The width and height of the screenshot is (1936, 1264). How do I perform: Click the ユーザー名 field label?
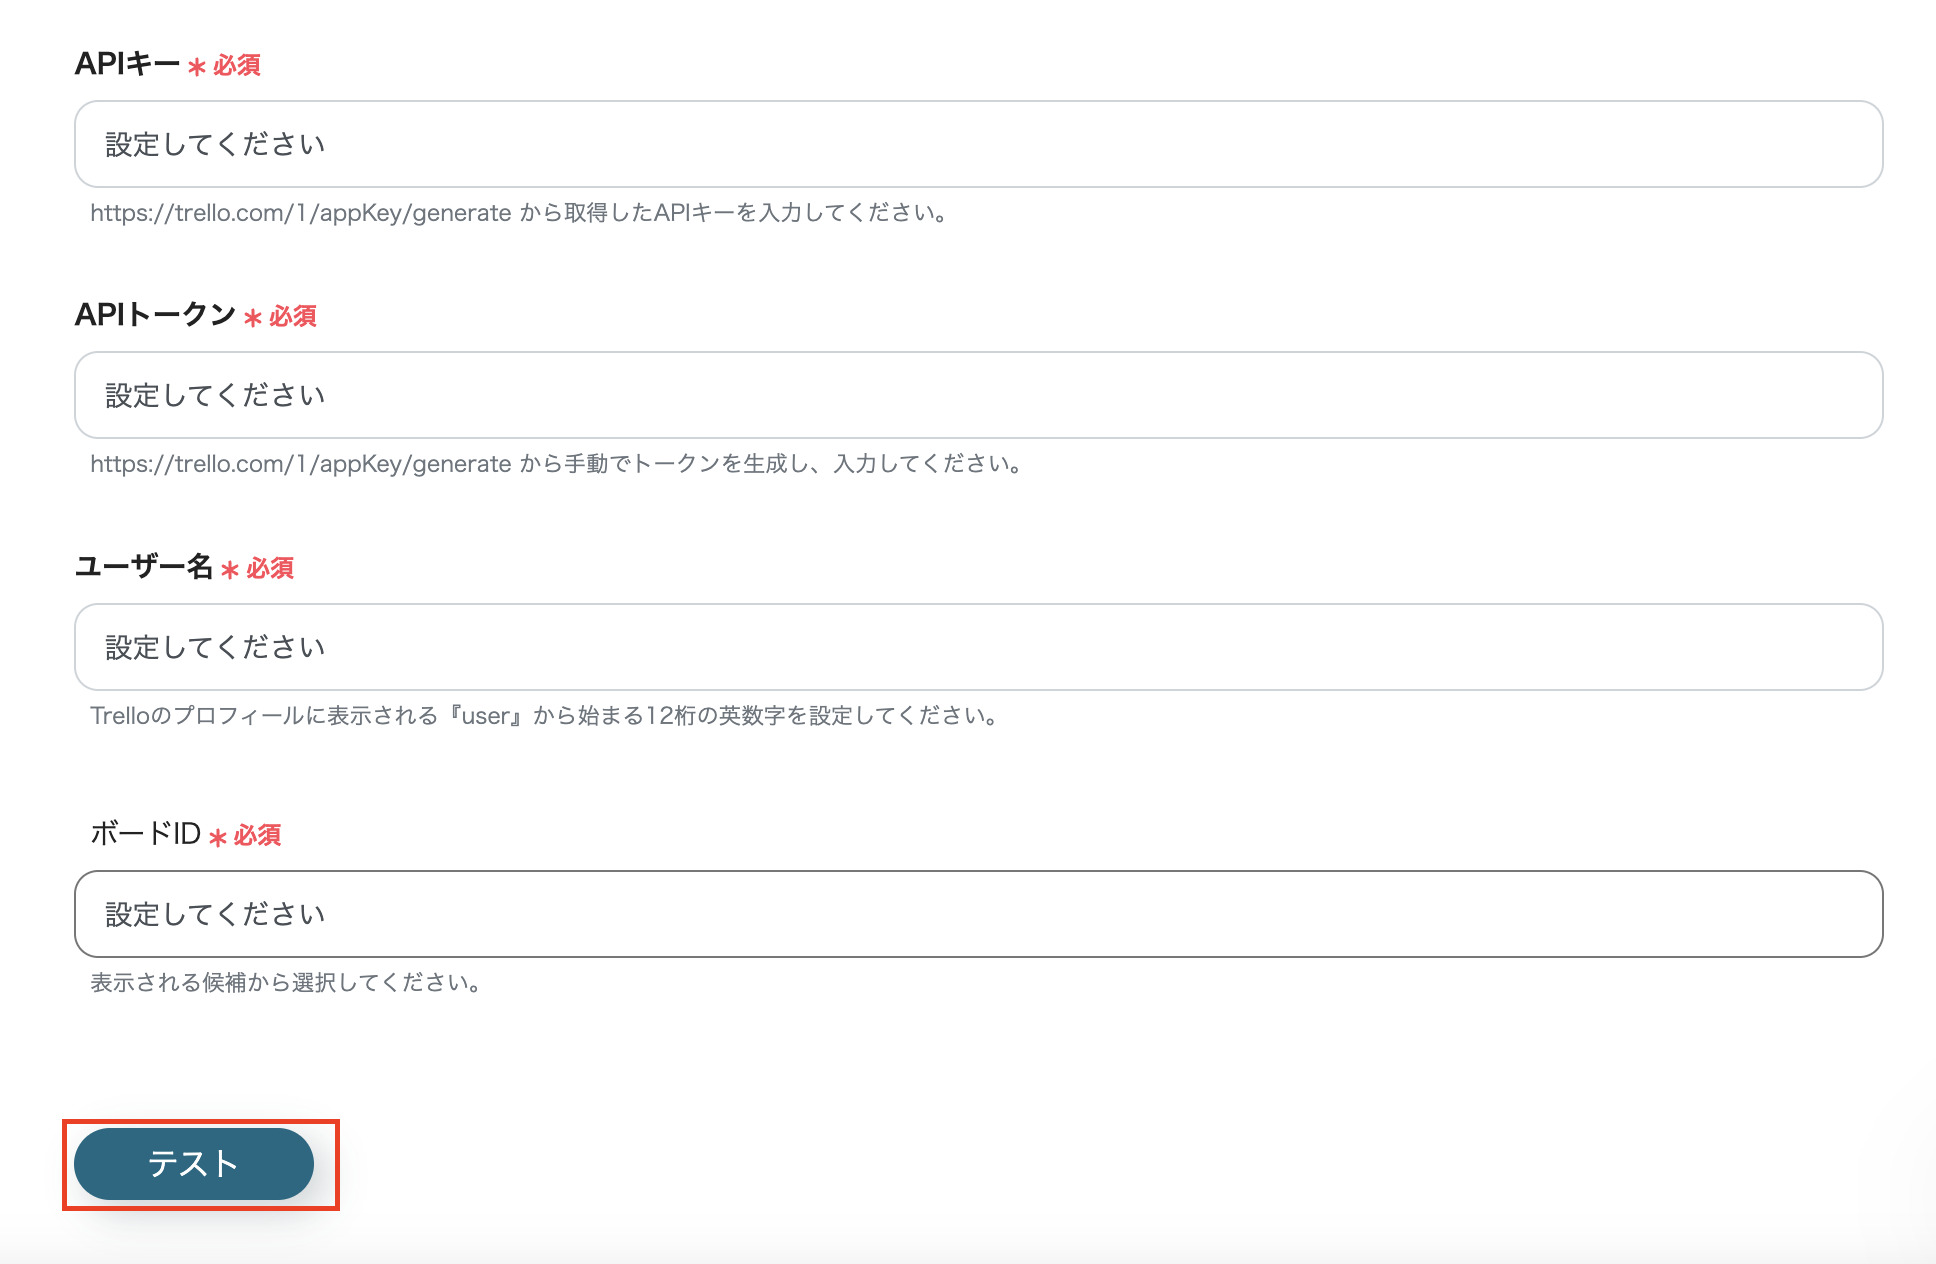[144, 567]
